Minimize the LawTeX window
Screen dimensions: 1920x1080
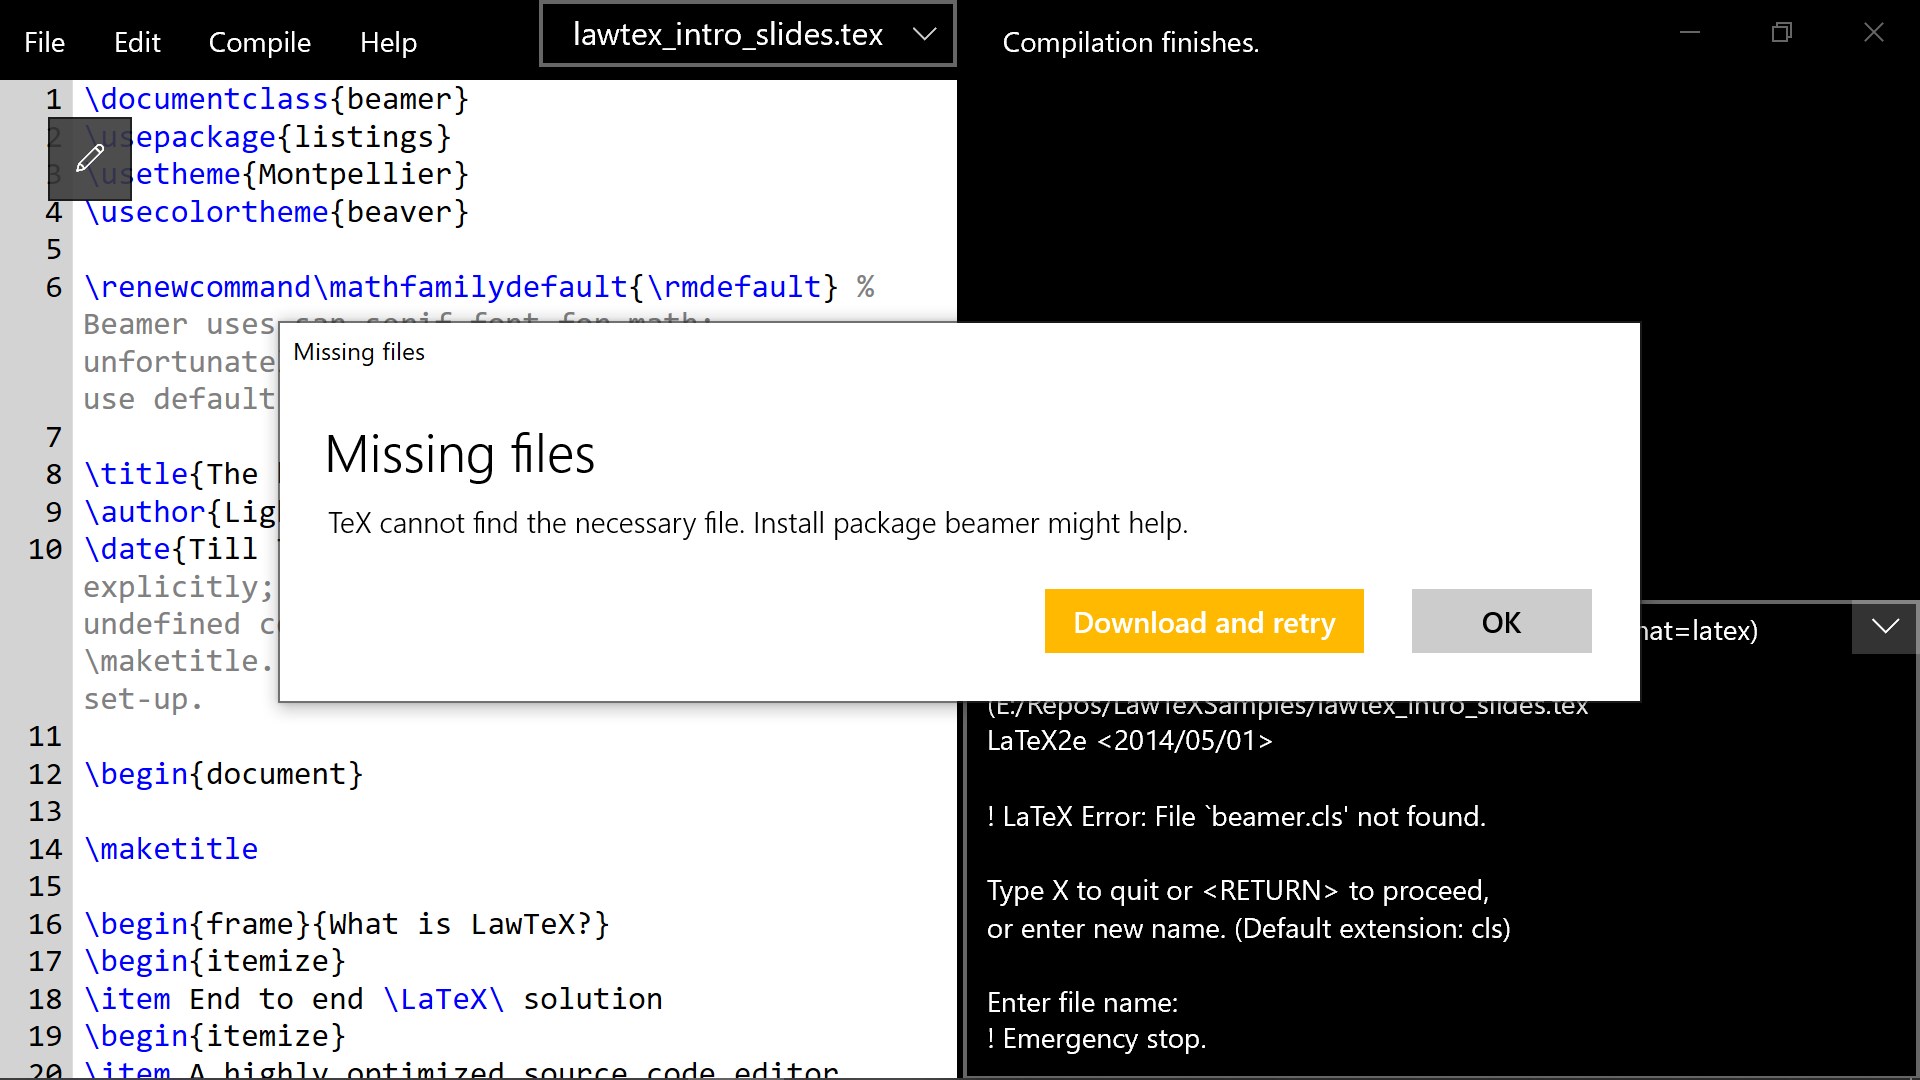tap(1690, 33)
